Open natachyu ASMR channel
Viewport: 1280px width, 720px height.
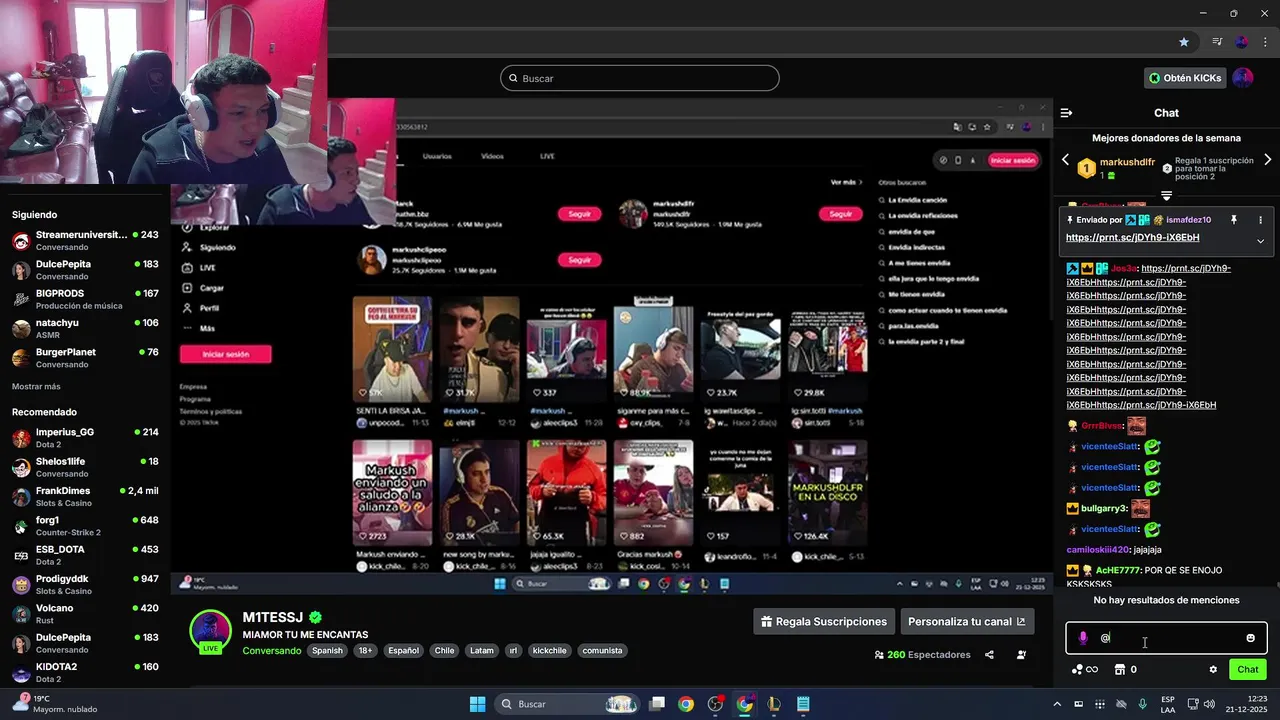click(85, 328)
